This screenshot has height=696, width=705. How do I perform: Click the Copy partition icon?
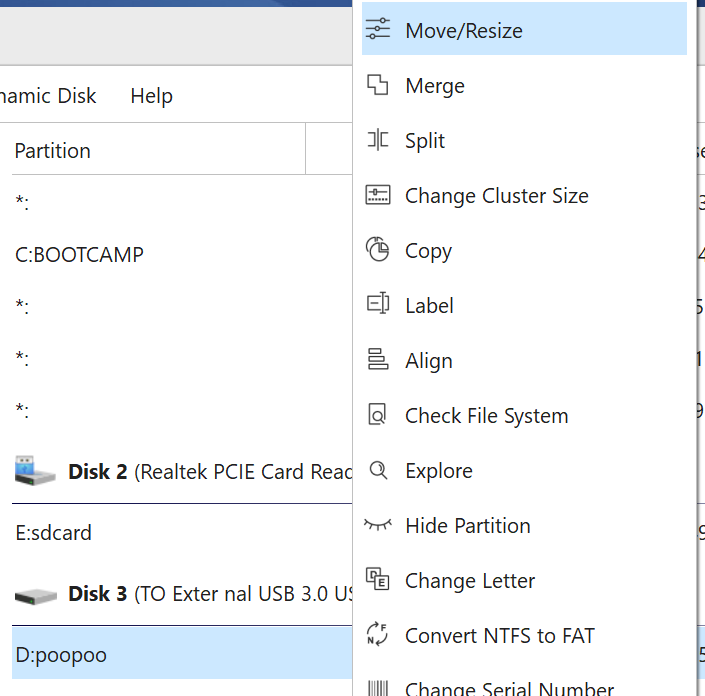(x=378, y=251)
